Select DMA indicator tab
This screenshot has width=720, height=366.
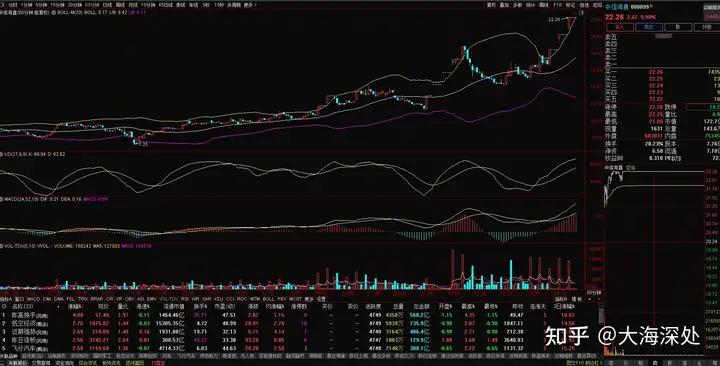[59, 298]
